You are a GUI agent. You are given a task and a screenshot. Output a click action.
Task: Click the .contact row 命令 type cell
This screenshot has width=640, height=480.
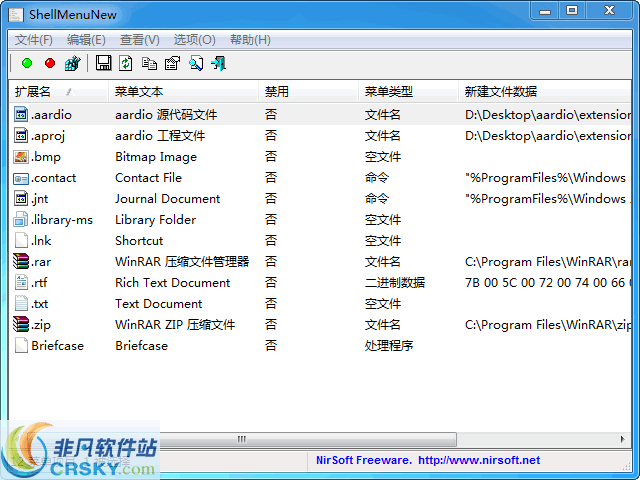click(377, 178)
